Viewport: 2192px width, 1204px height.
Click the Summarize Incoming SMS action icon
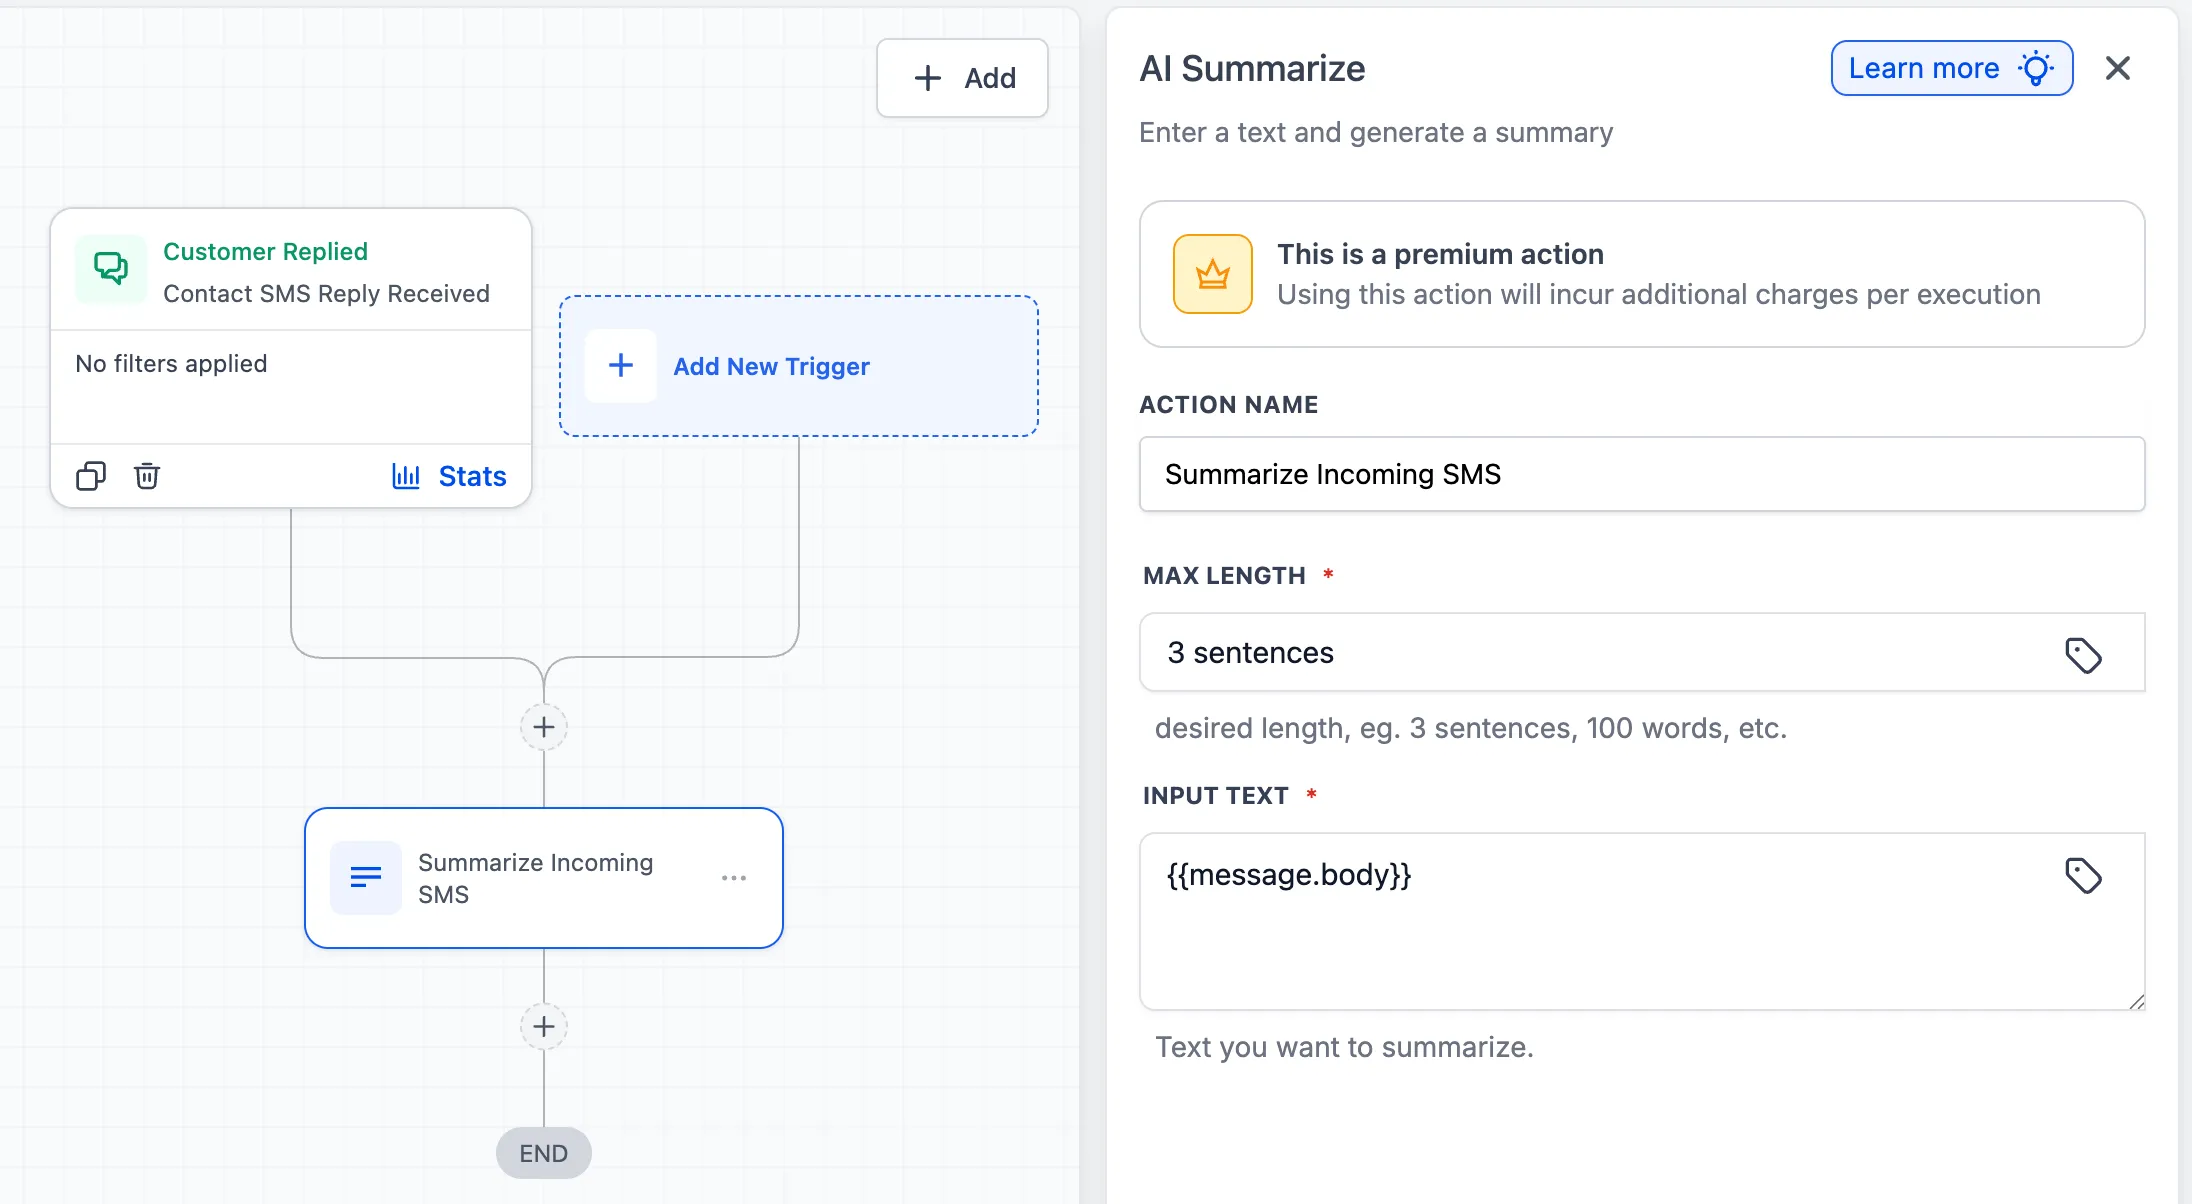tap(364, 877)
